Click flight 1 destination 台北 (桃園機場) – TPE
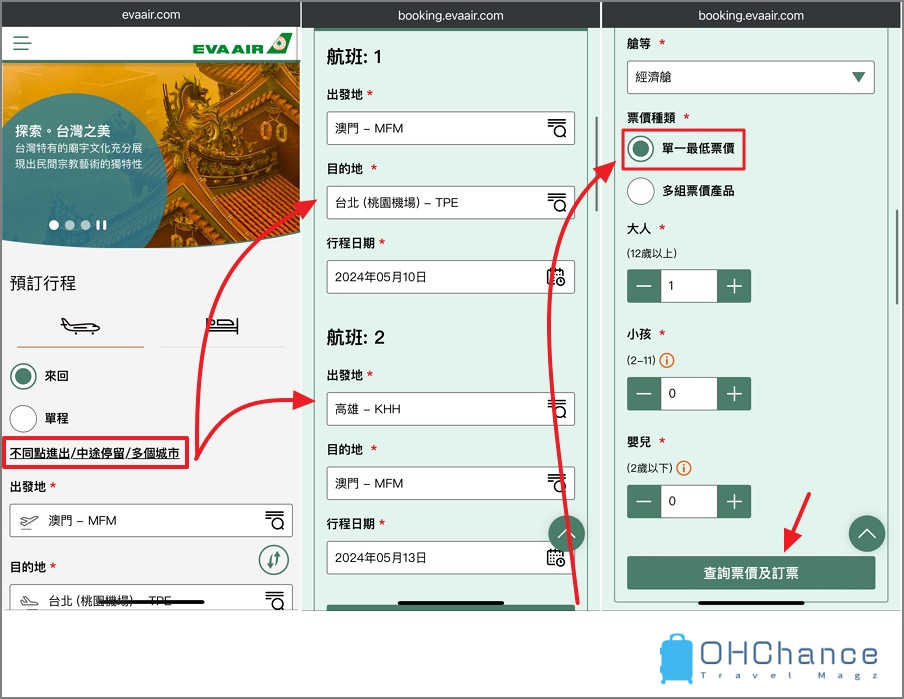This screenshot has width=904, height=699. (450, 202)
